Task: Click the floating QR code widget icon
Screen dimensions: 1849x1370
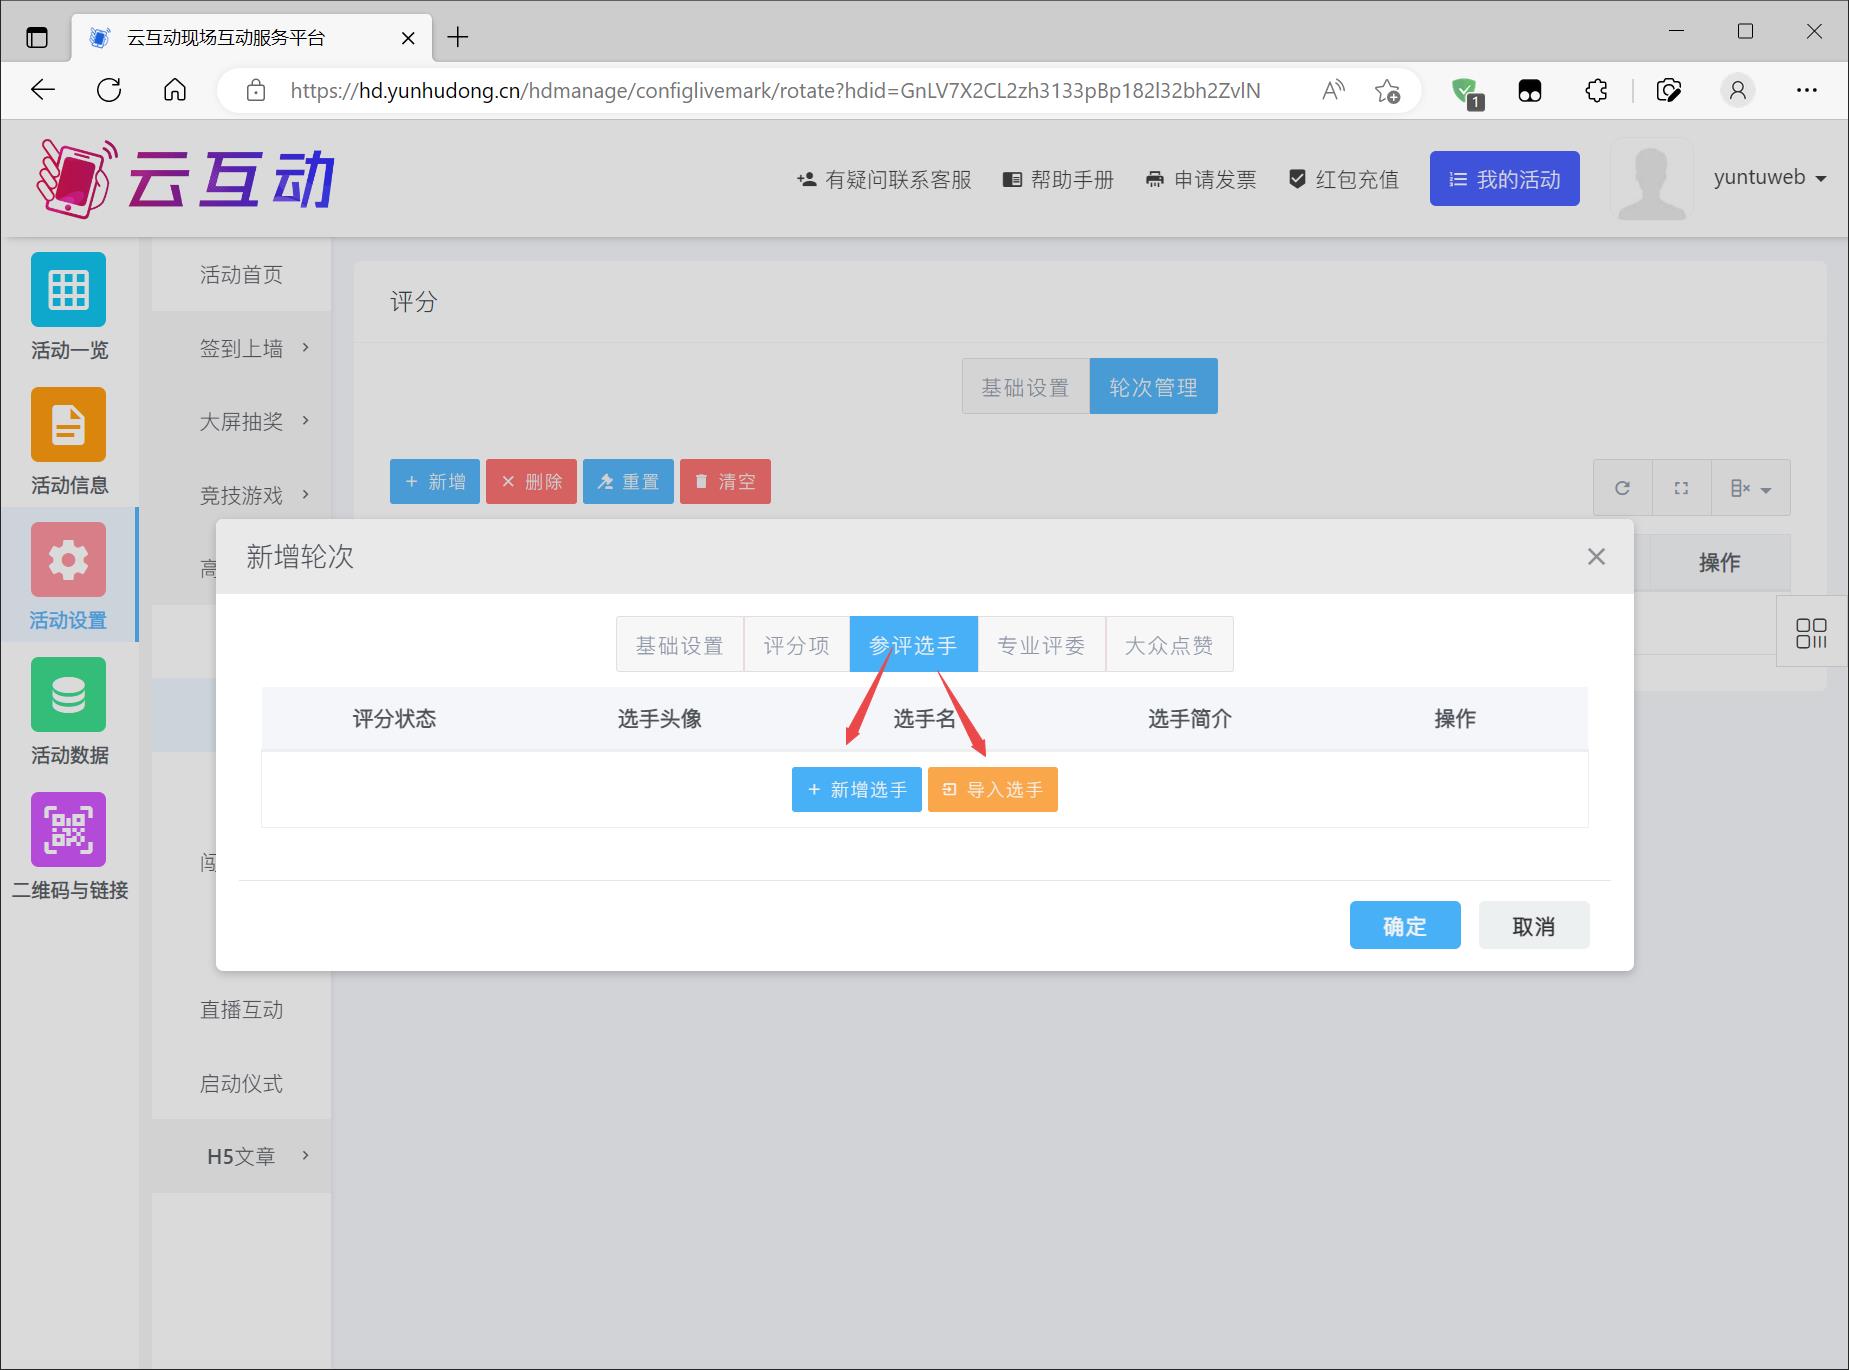Action: click(1811, 632)
